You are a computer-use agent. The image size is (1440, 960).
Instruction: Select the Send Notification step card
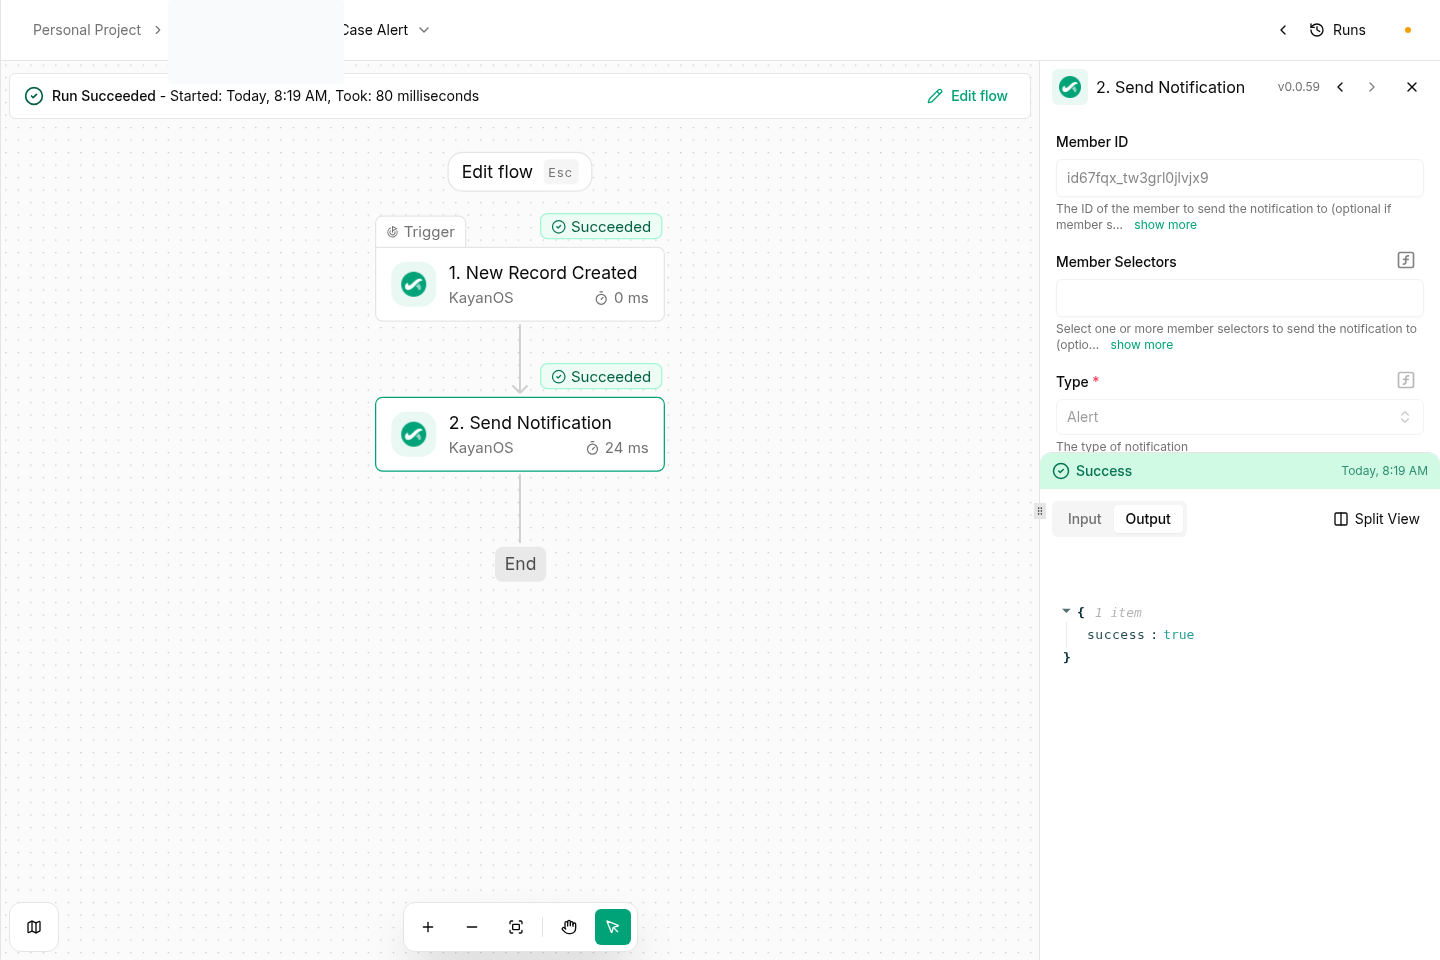pos(520,435)
